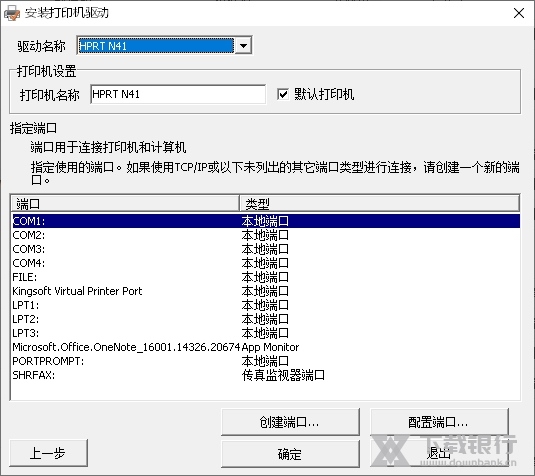Image resolution: width=535 pixels, height=476 pixels.
Task: Select the LPT3: port row
Action: (x=266, y=333)
